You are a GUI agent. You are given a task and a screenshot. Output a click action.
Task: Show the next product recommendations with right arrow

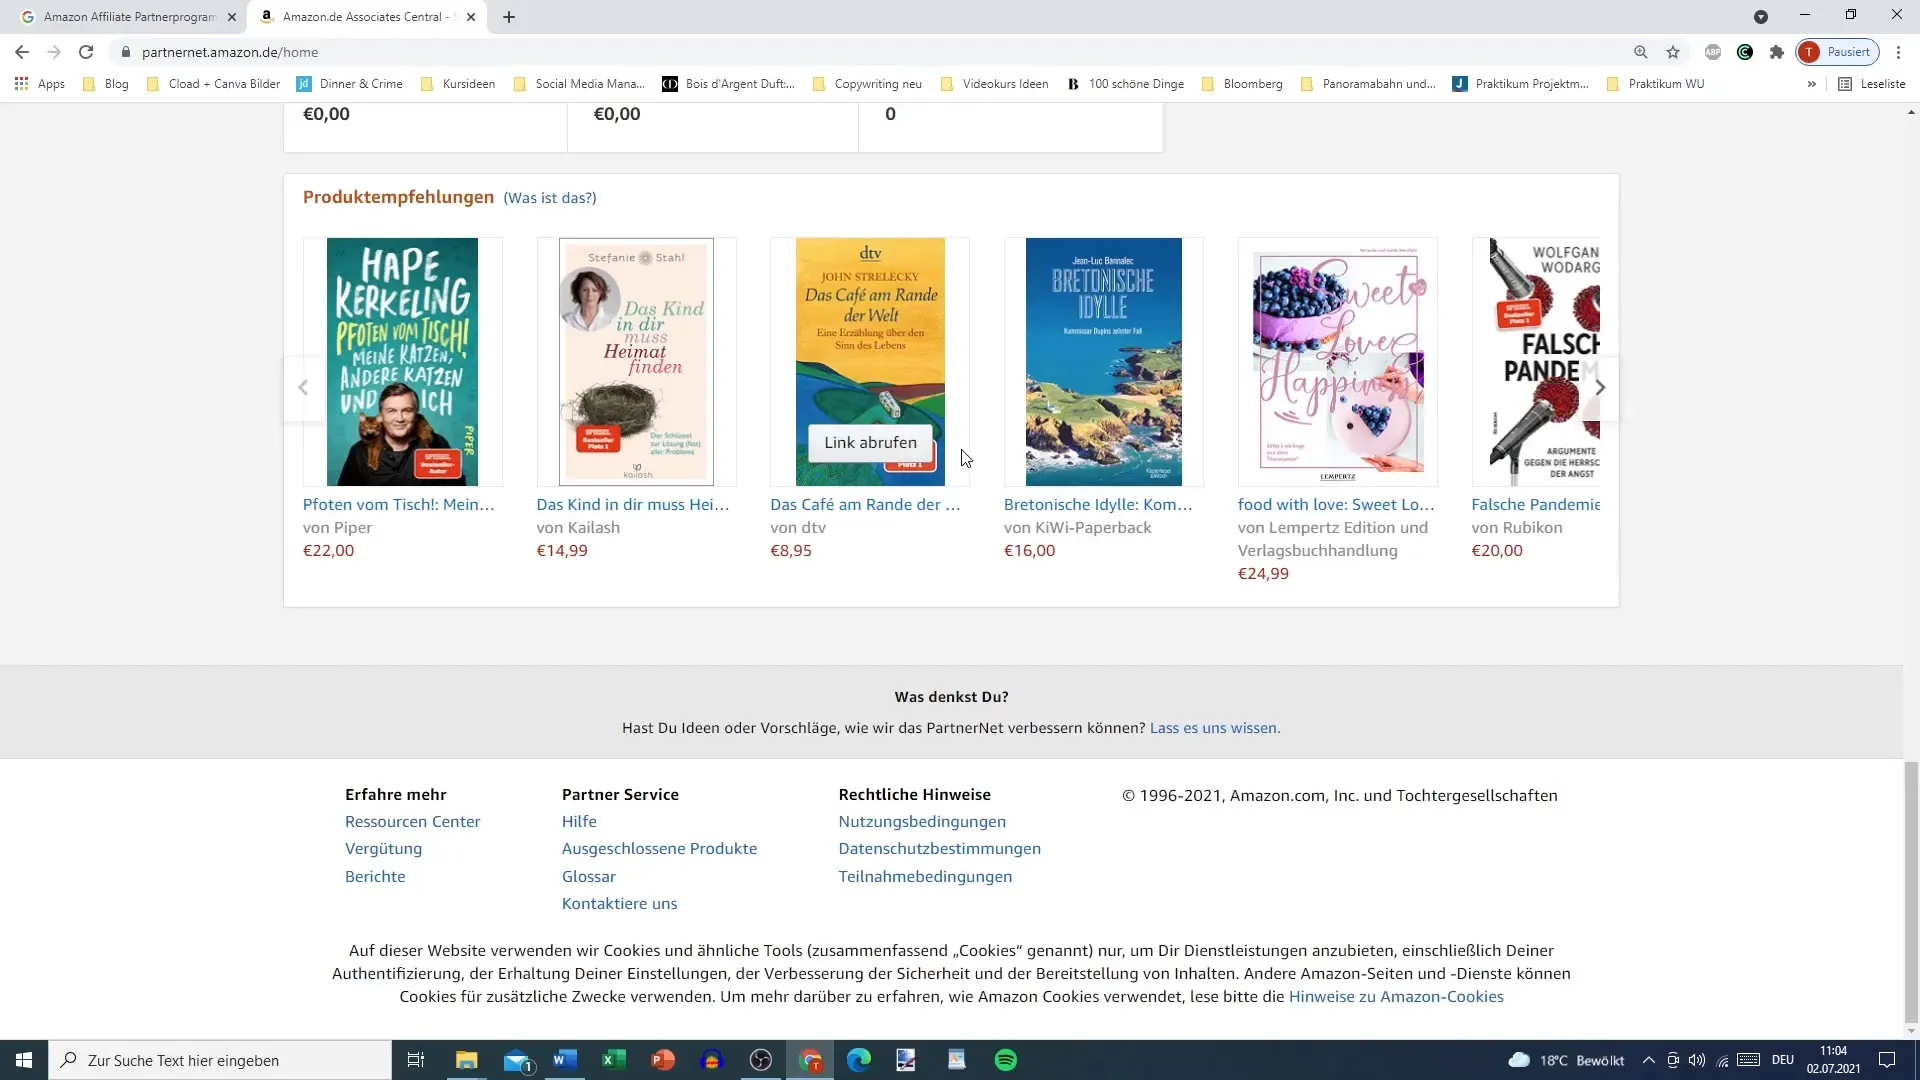(x=1600, y=387)
